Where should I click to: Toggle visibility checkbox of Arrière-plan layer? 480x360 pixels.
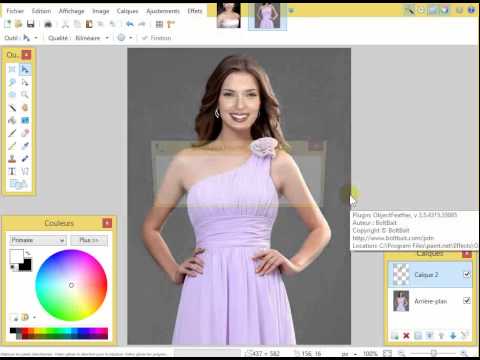click(x=467, y=301)
